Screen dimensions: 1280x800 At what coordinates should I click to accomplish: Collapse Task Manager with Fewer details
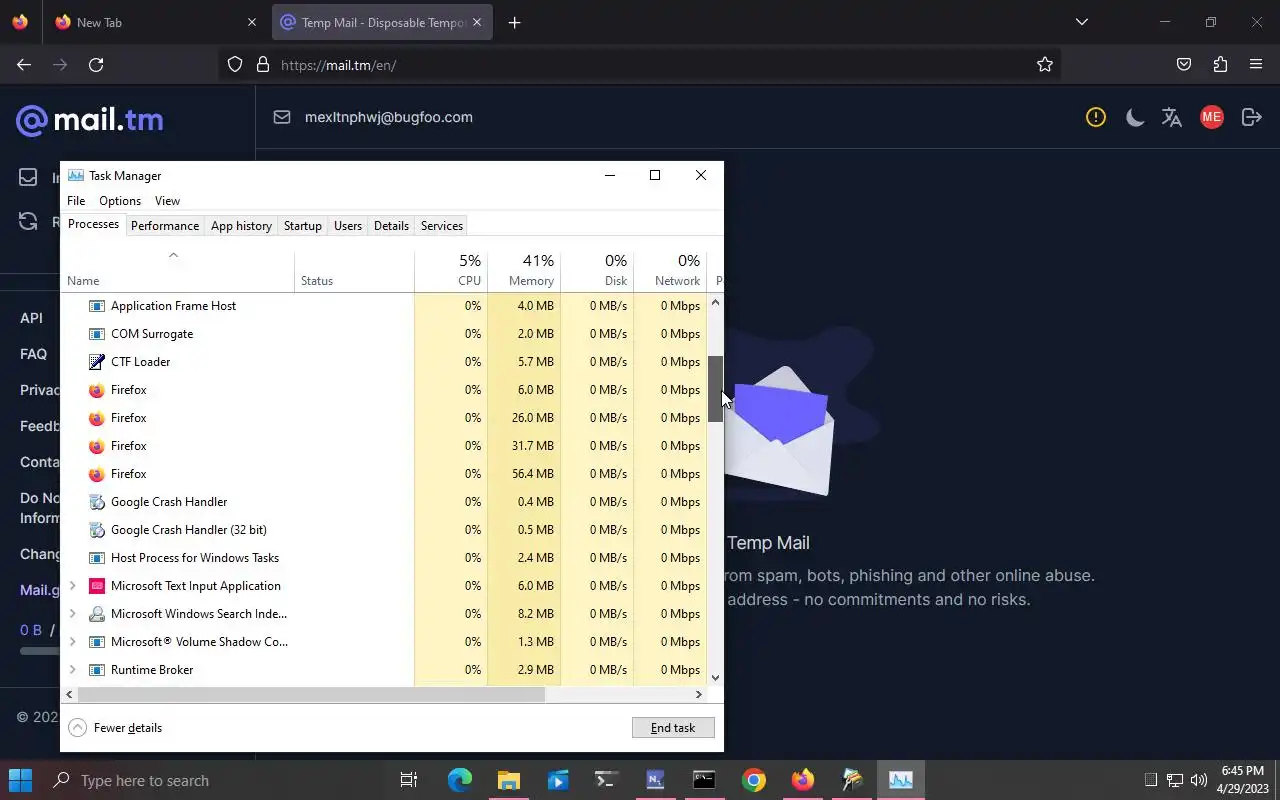116,728
